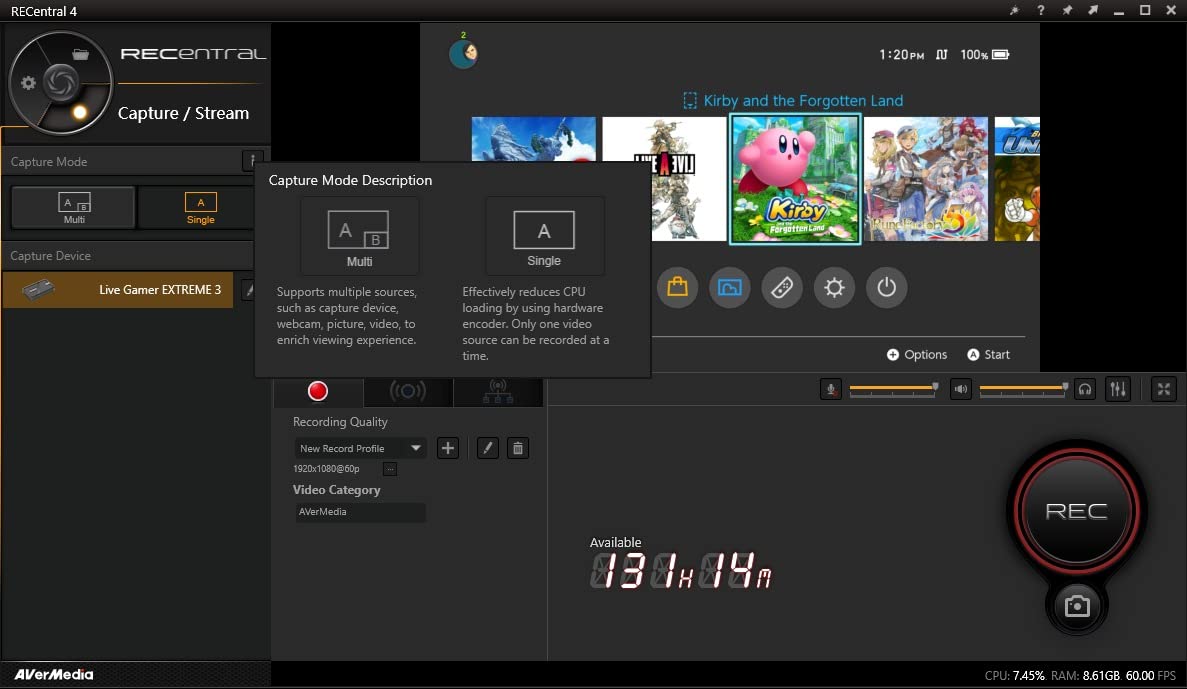Click the RAM 8.61GB status text

[1085, 675]
